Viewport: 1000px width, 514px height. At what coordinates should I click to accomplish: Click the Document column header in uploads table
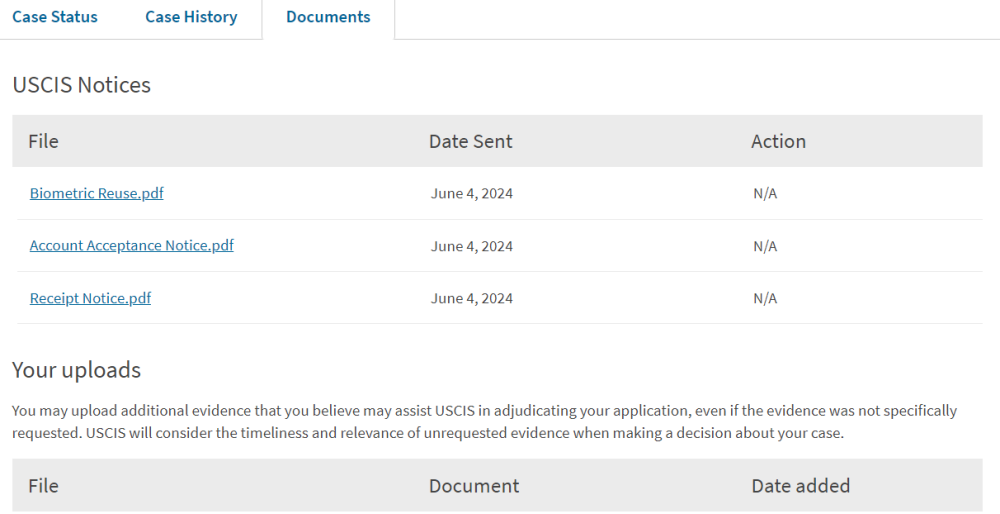click(x=474, y=486)
